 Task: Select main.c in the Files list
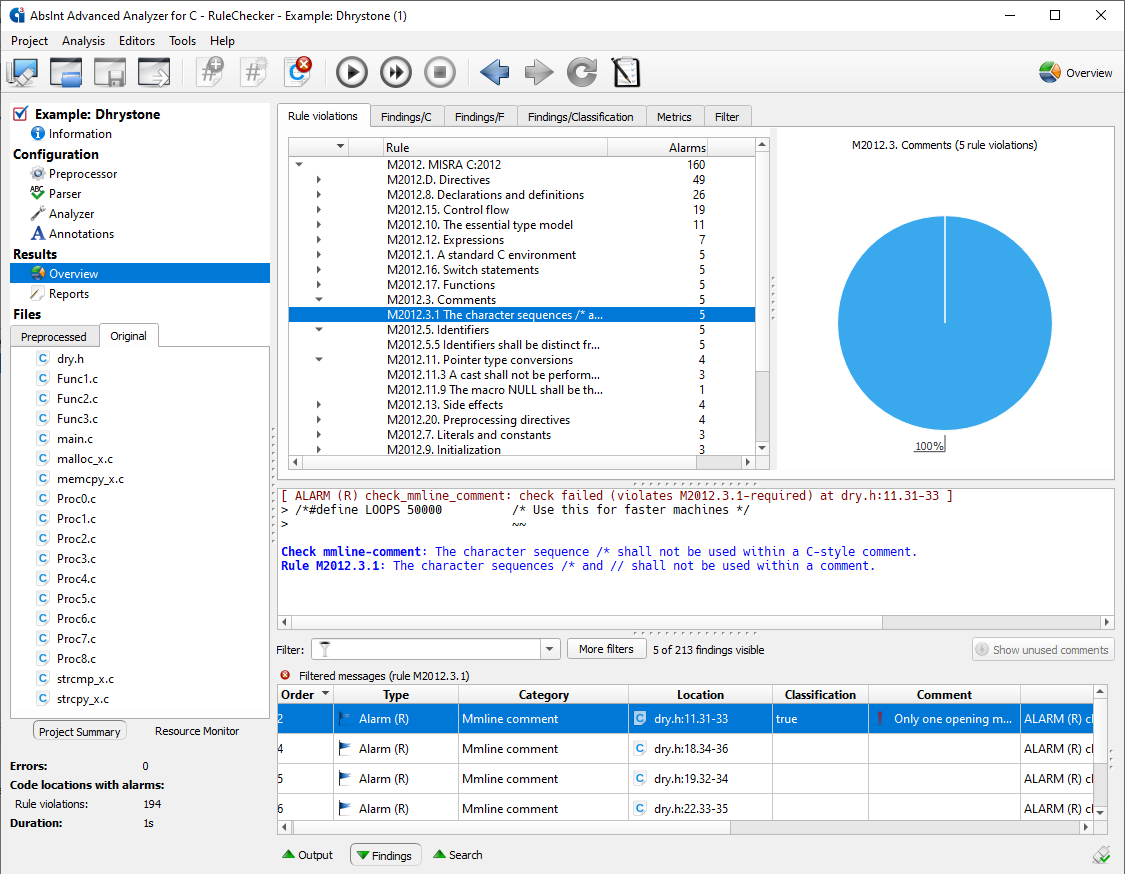75,438
